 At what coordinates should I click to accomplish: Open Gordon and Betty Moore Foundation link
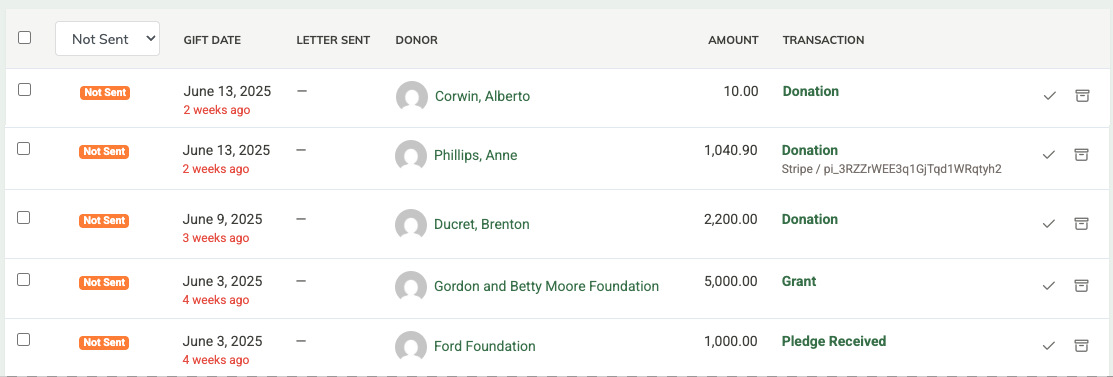click(x=547, y=287)
